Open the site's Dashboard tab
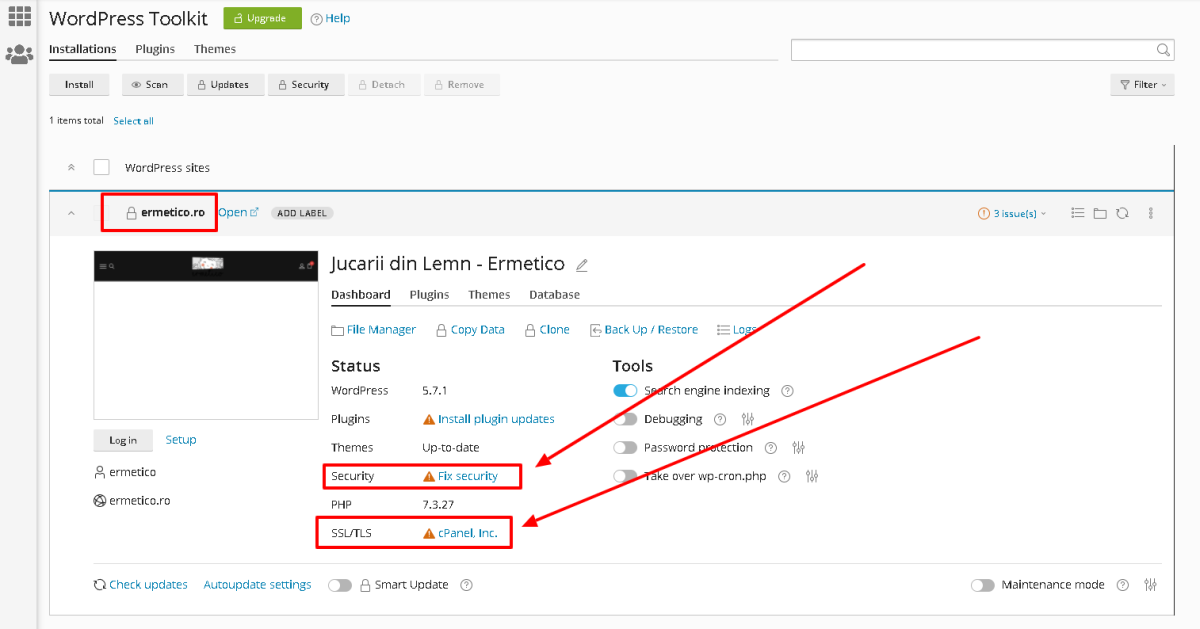The image size is (1200, 629). 361,295
